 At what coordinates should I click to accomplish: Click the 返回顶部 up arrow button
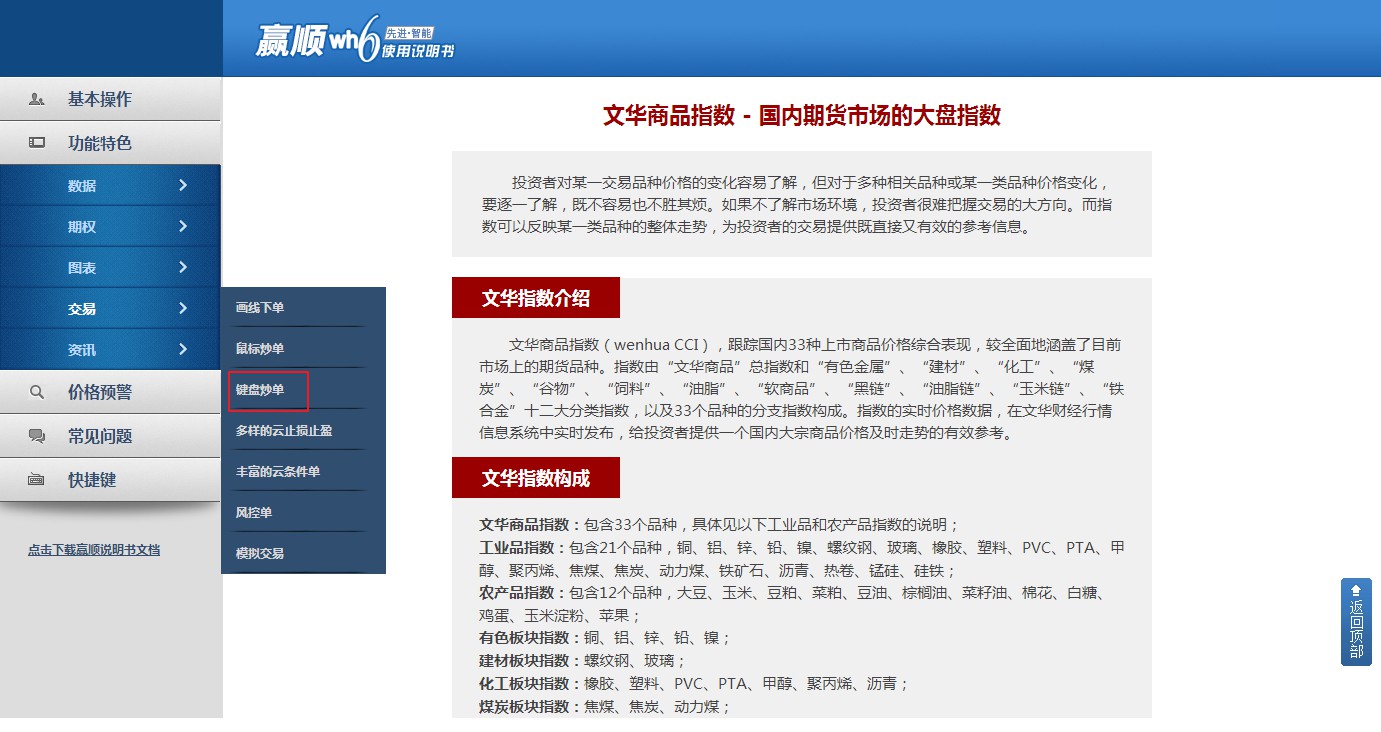[x=1355, y=621]
